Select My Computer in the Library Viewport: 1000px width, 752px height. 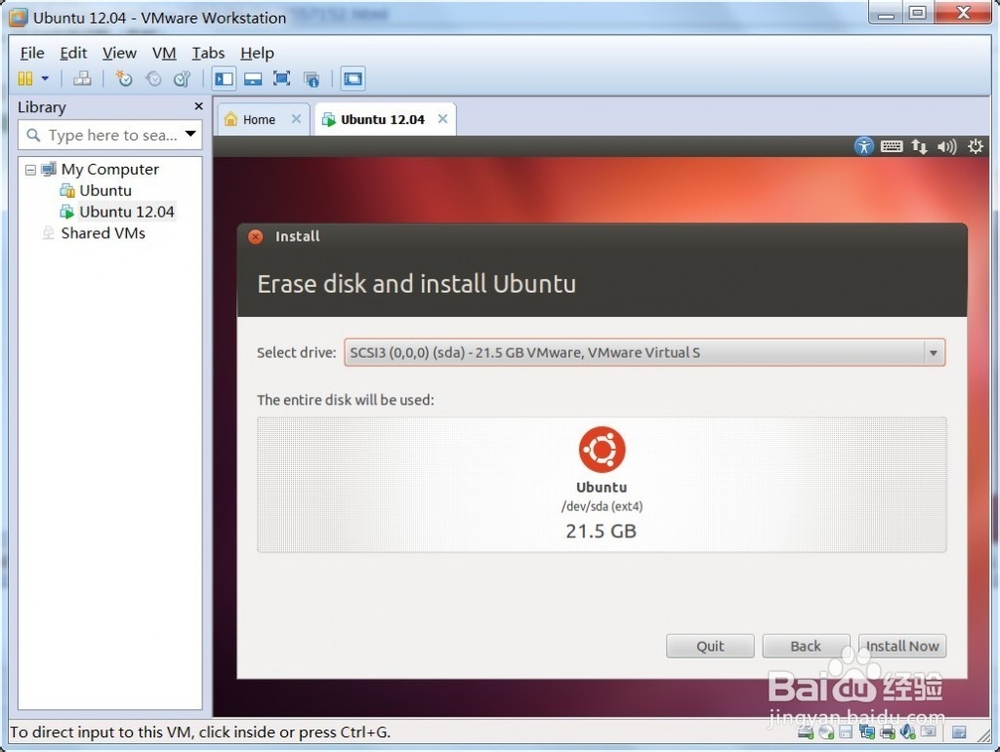[x=110, y=169]
